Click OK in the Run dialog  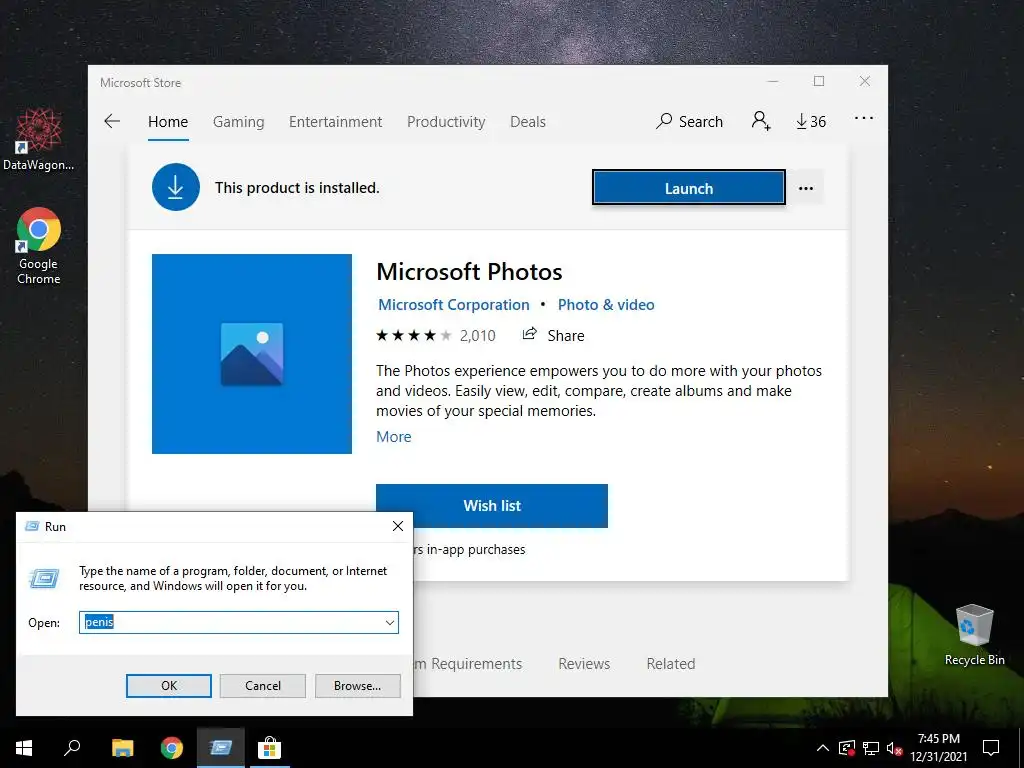[x=168, y=686]
